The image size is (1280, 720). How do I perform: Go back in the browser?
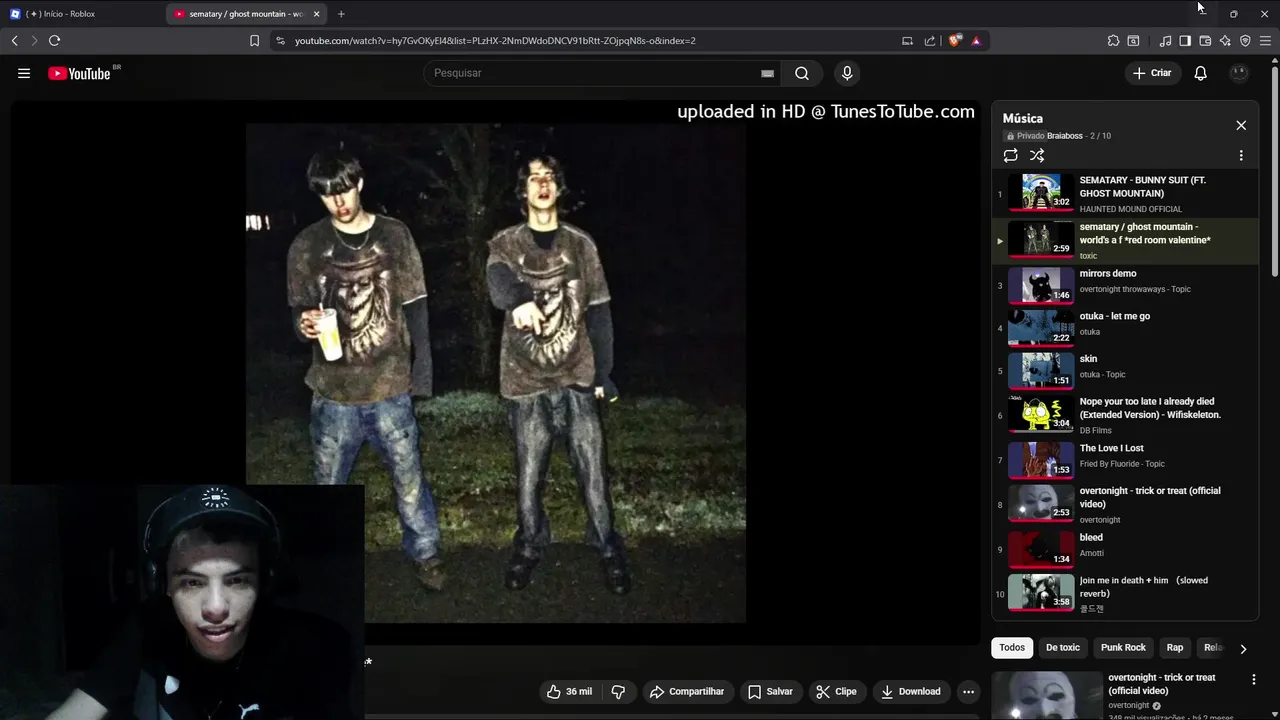(14, 41)
